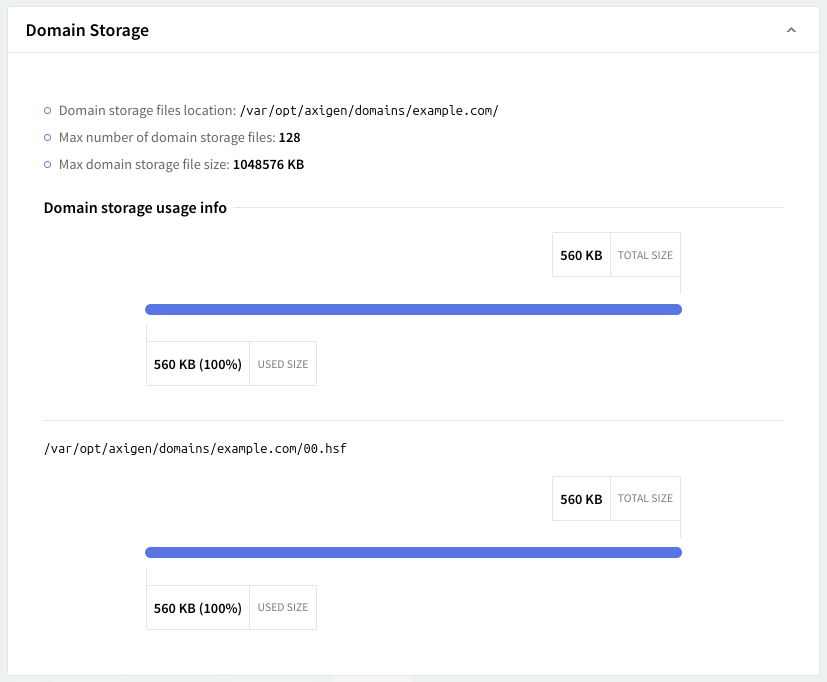This screenshot has width=827, height=682.
Task: Select the 00.hsf storage file path
Action: (195, 449)
